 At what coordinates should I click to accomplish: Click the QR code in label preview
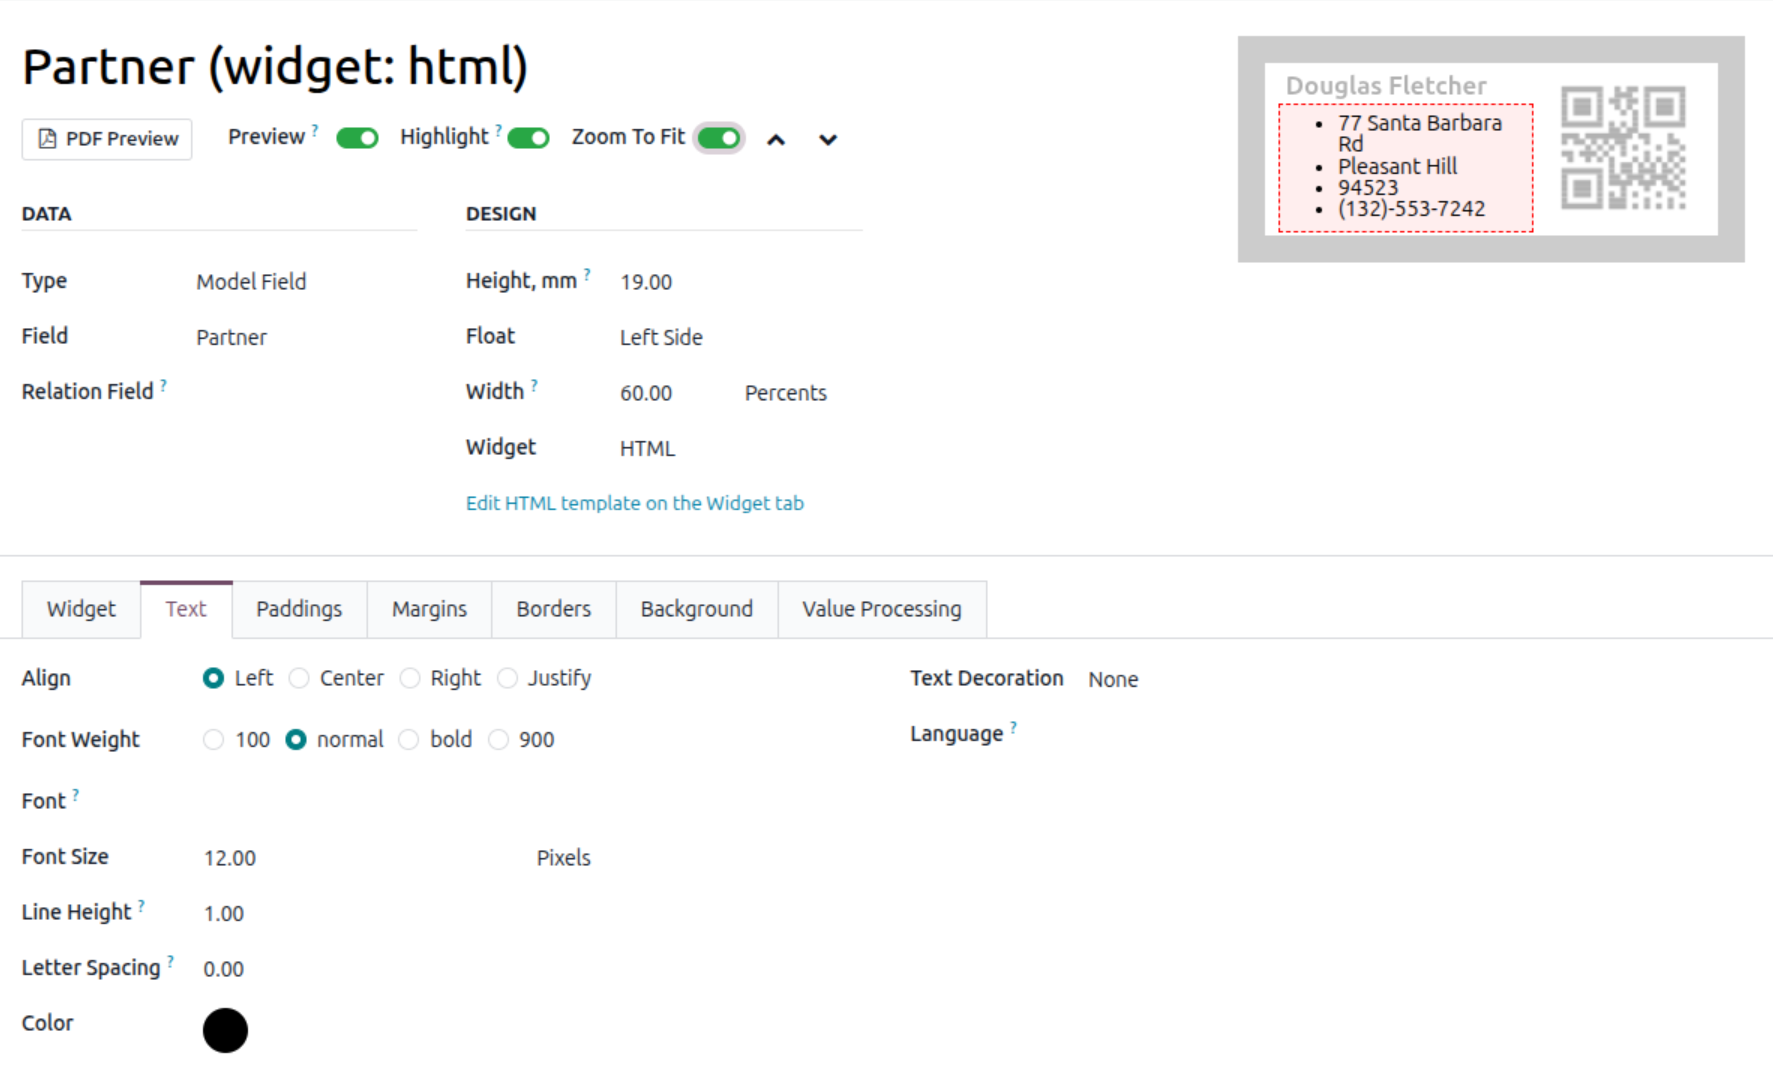coord(1623,148)
